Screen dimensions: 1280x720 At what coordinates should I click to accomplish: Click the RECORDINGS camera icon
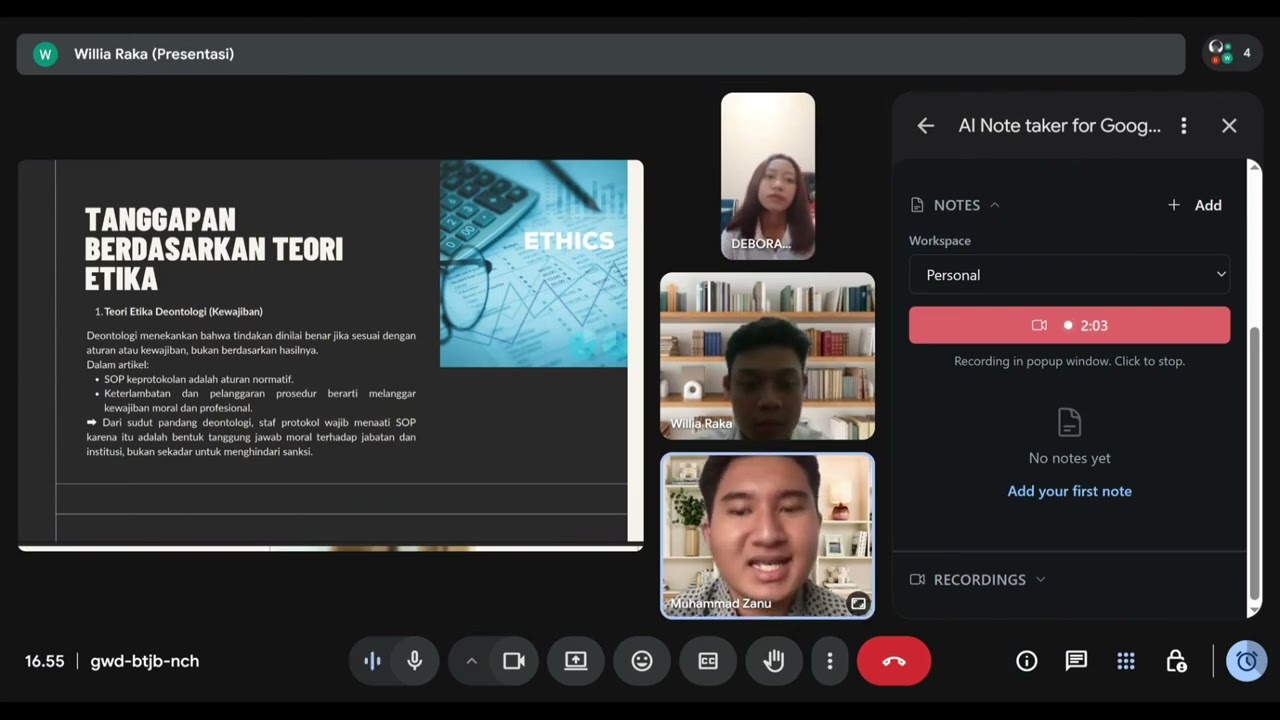[917, 580]
